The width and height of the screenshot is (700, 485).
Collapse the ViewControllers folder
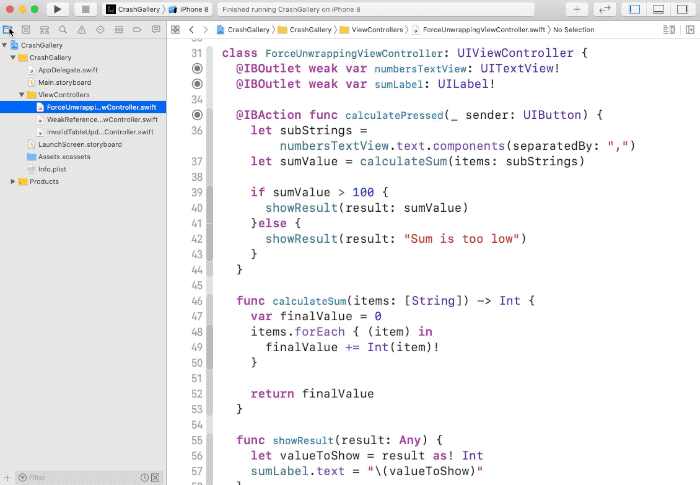tap(22, 94)
